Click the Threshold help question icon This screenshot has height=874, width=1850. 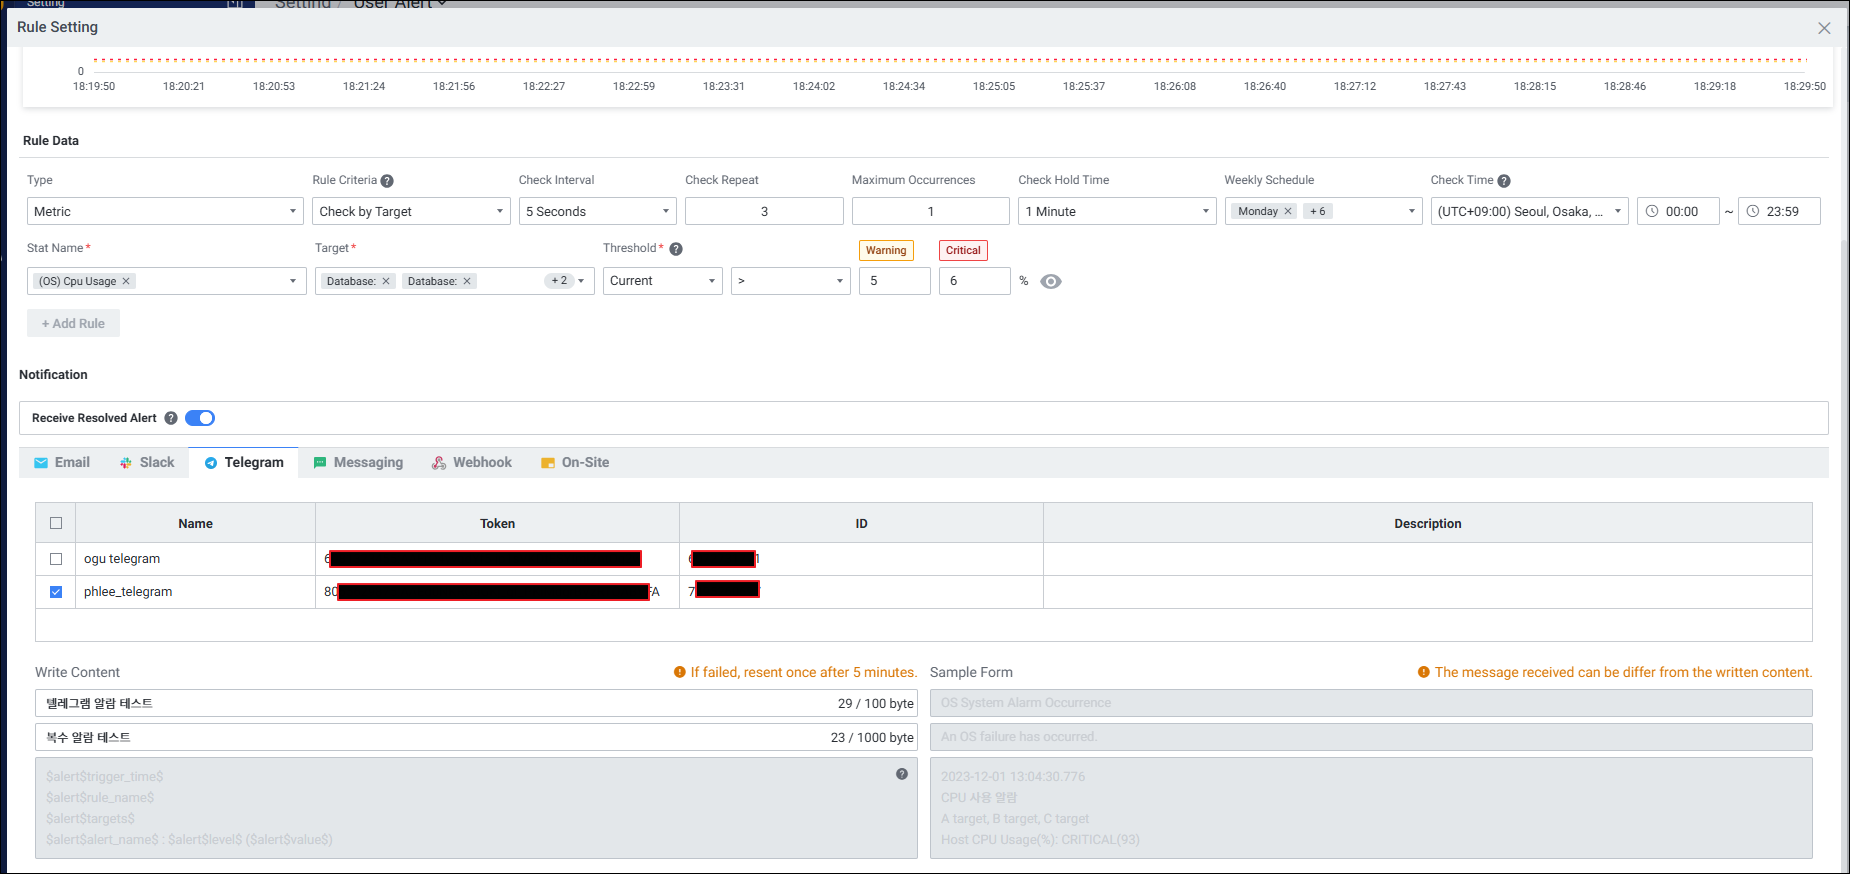[x=676, y=249]
